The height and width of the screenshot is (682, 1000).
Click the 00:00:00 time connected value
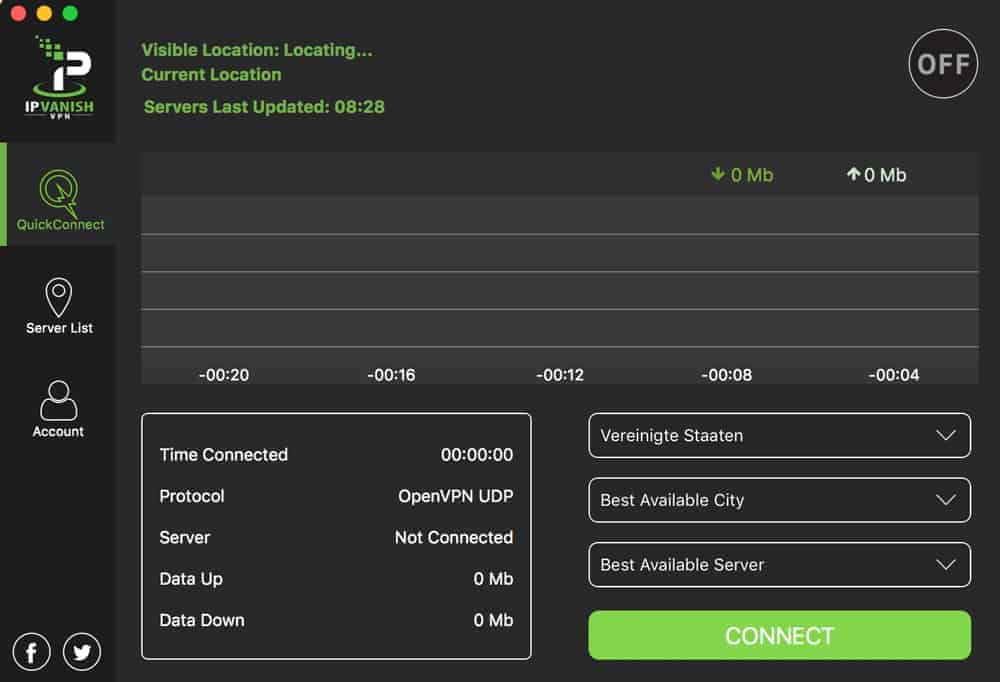[476, 454]
